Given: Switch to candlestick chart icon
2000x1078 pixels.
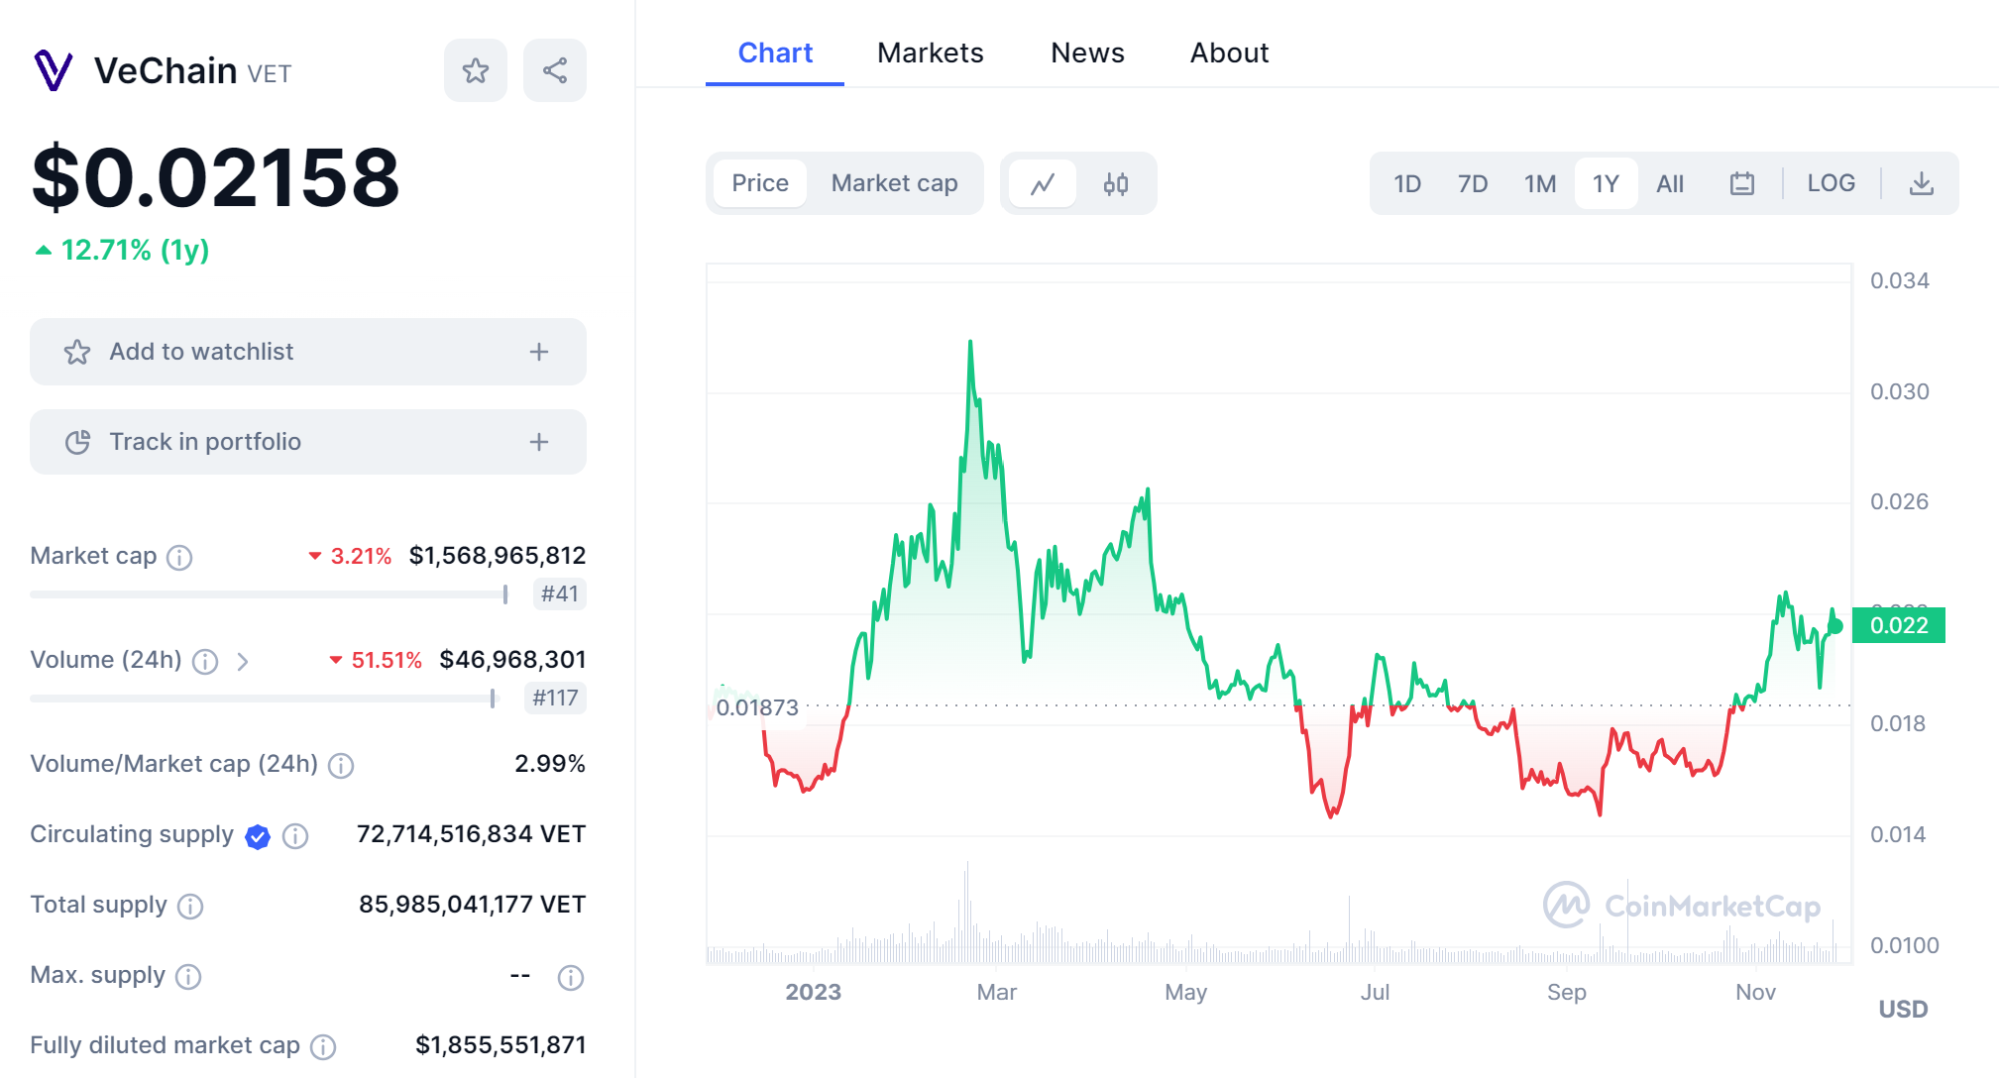Looking at the screenshot, I should pyautogui.click(x=1116, y=184).
